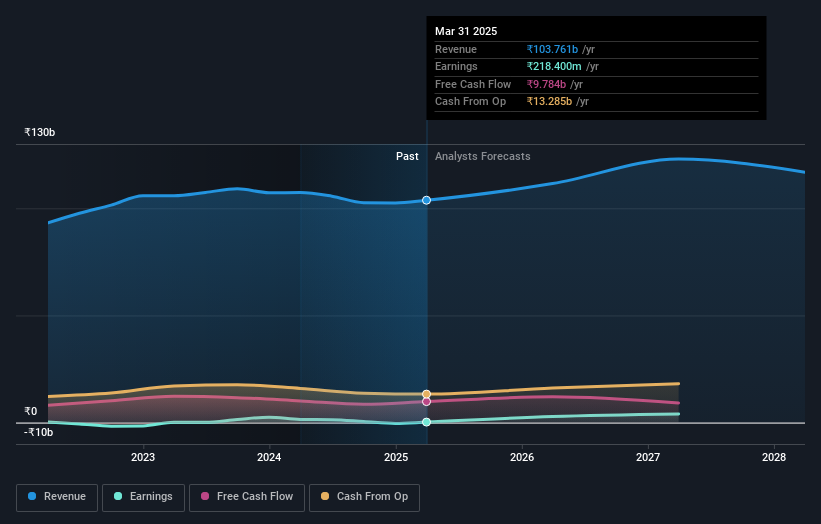Click the 2024 x-axis label
The height and width of the screenshot is (524, 821).
[x=269, y=458]
